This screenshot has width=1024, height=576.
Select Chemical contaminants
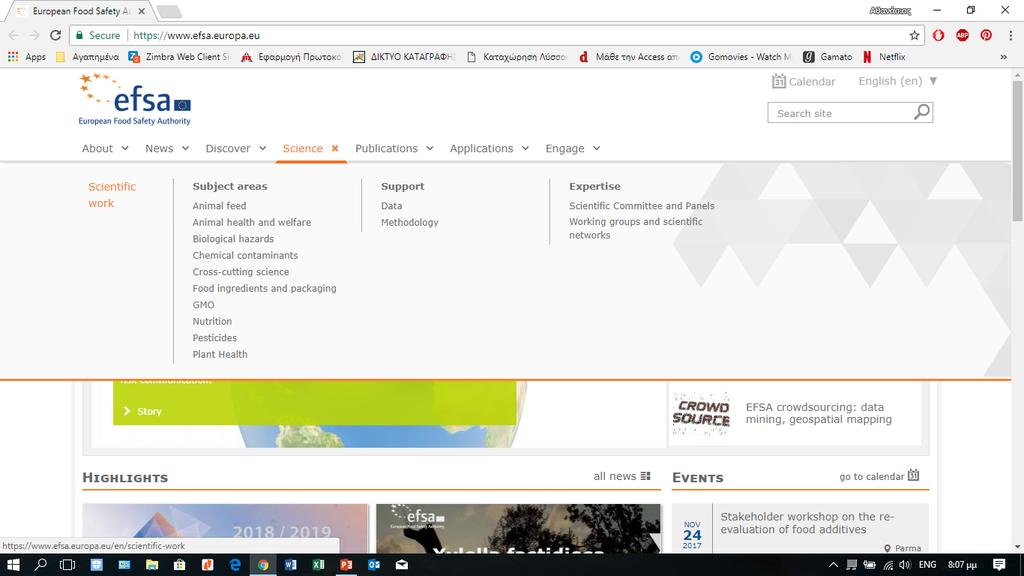(x=245, y=255)
